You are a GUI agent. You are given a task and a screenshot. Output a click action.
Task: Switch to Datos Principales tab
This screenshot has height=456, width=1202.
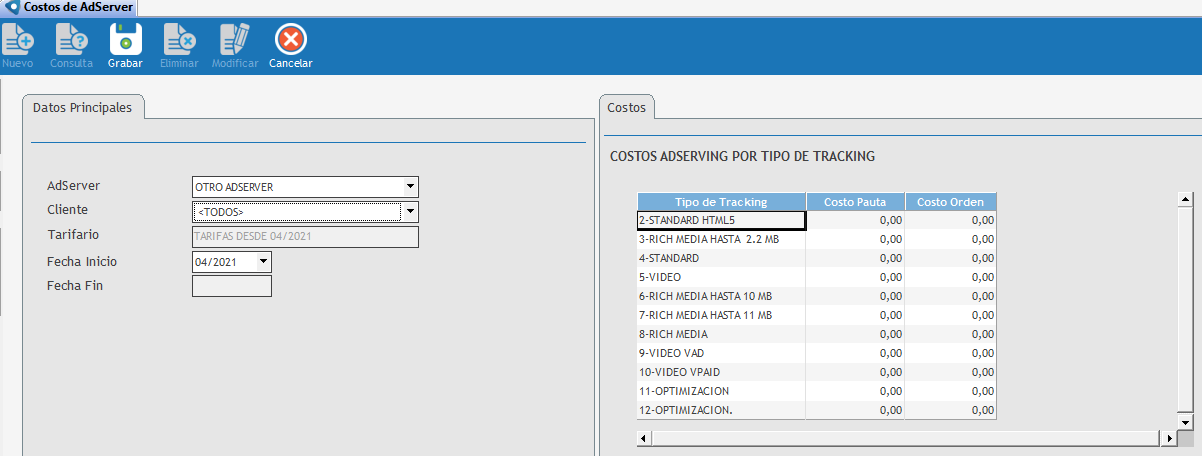pos(82,107)
